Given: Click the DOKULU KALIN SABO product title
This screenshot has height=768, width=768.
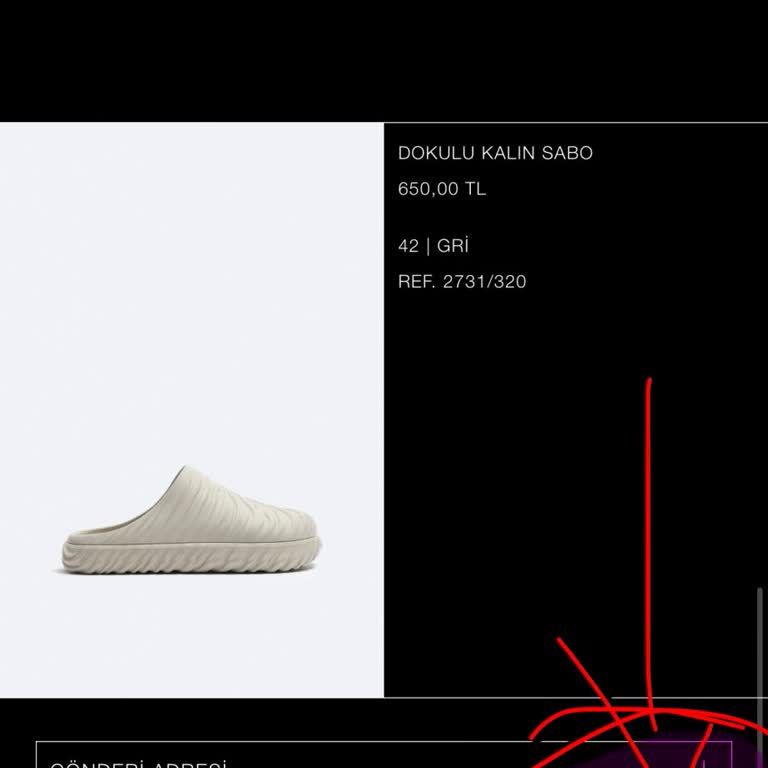Looking at the screenshot, I should tap(495, 153).
